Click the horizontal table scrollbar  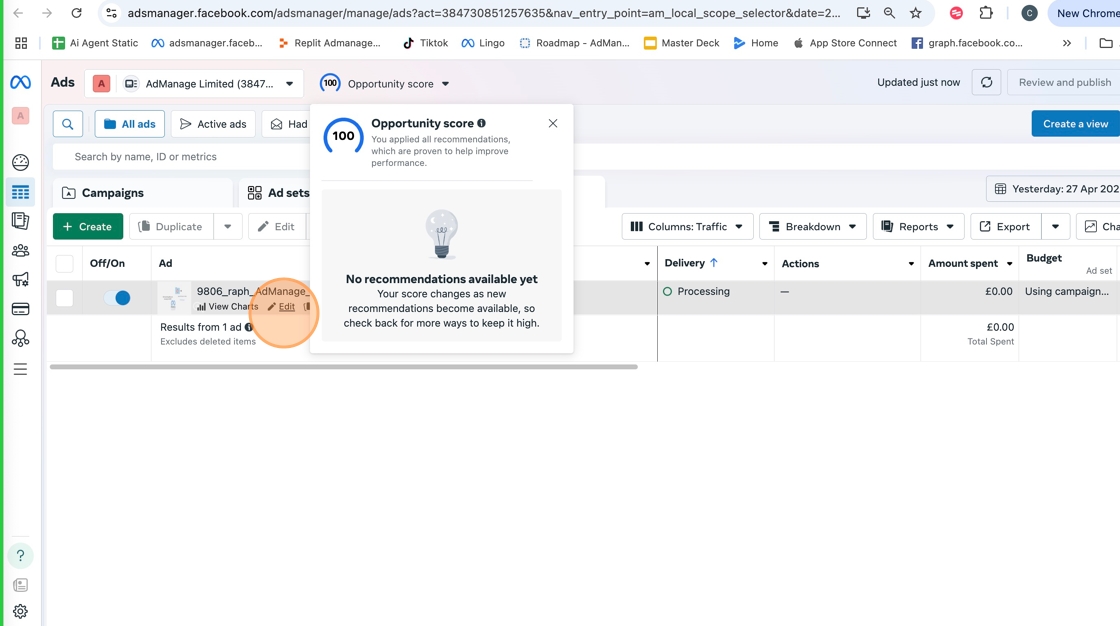click(344, 367)
